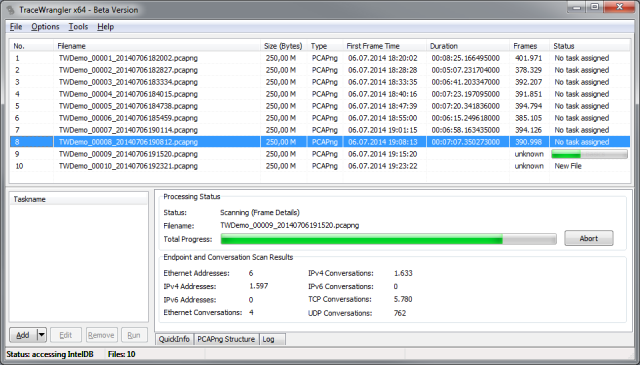Click duration 00:06:41.203347000
Screen dimensions: 640x365
point(466,82)
